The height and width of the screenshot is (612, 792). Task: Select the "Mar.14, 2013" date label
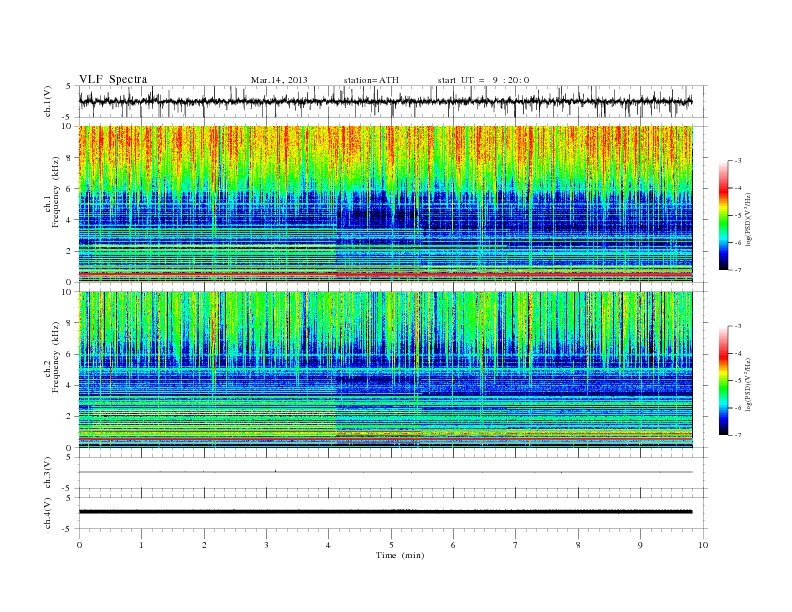click(x=279, y=80)
